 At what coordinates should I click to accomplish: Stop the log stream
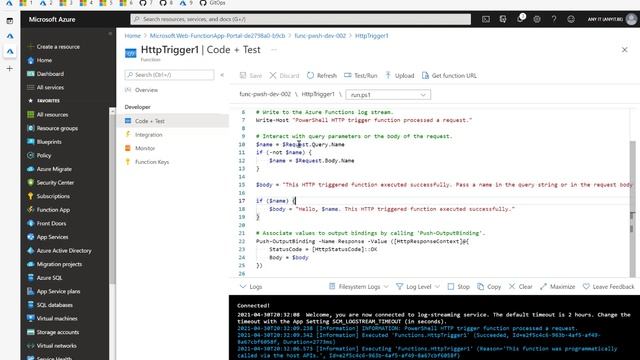click(458, 287)
